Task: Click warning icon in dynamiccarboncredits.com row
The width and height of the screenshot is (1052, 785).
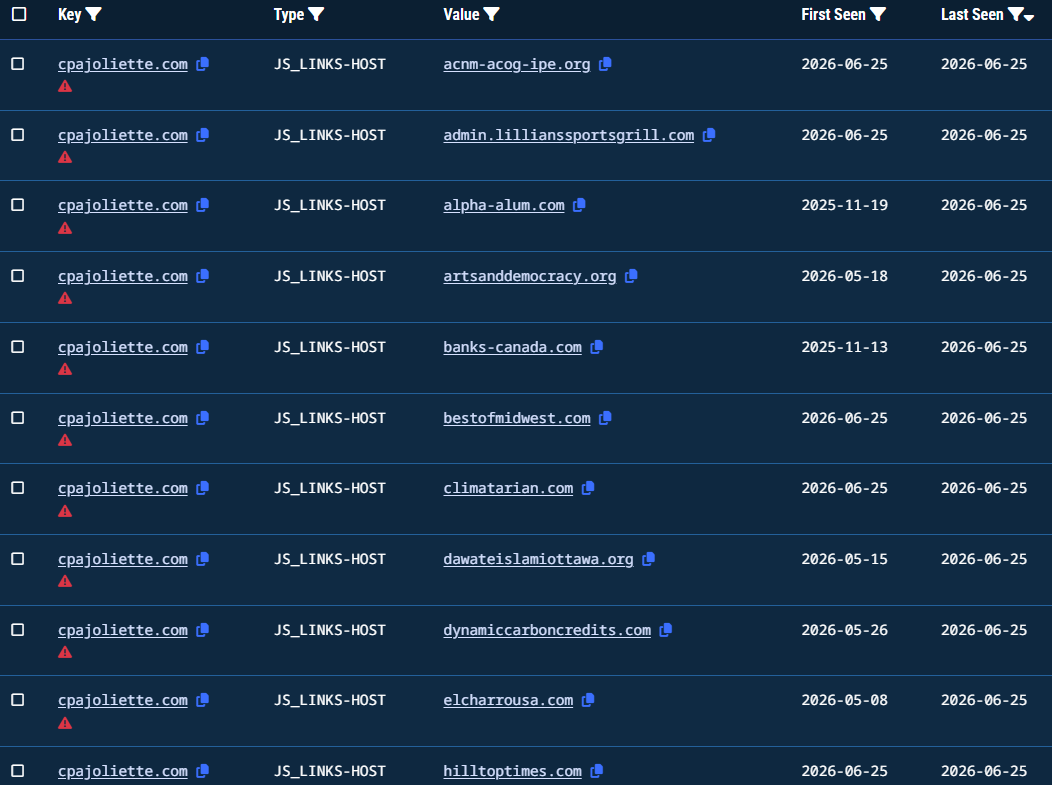Action: tap(65, 652)
